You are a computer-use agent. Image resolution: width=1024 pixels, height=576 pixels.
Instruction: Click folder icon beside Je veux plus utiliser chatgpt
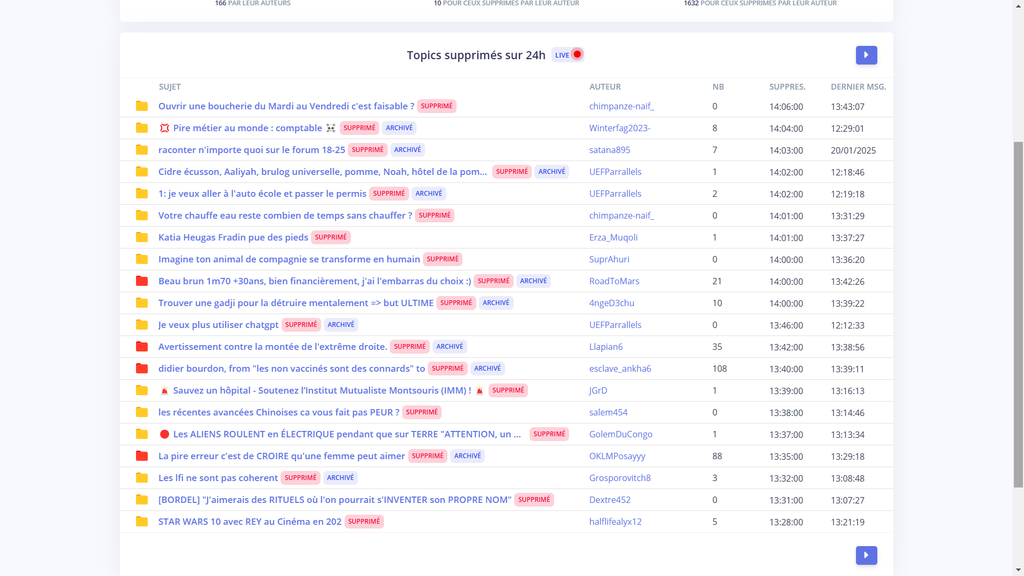tap(142, 325)
